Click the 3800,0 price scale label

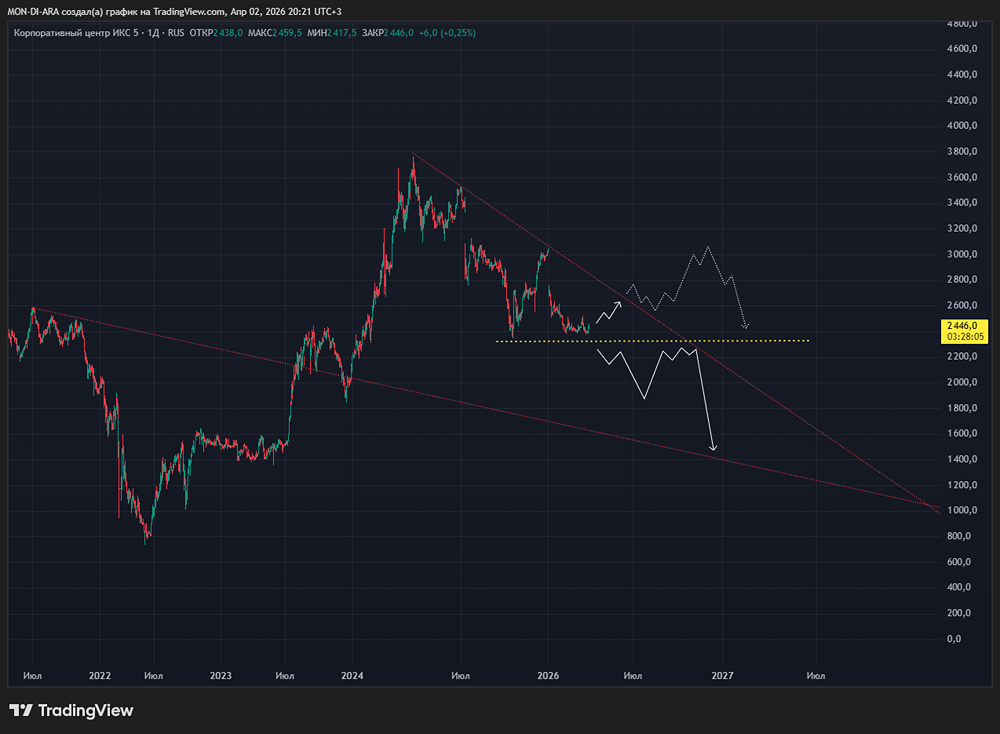(x=962, y=151)
